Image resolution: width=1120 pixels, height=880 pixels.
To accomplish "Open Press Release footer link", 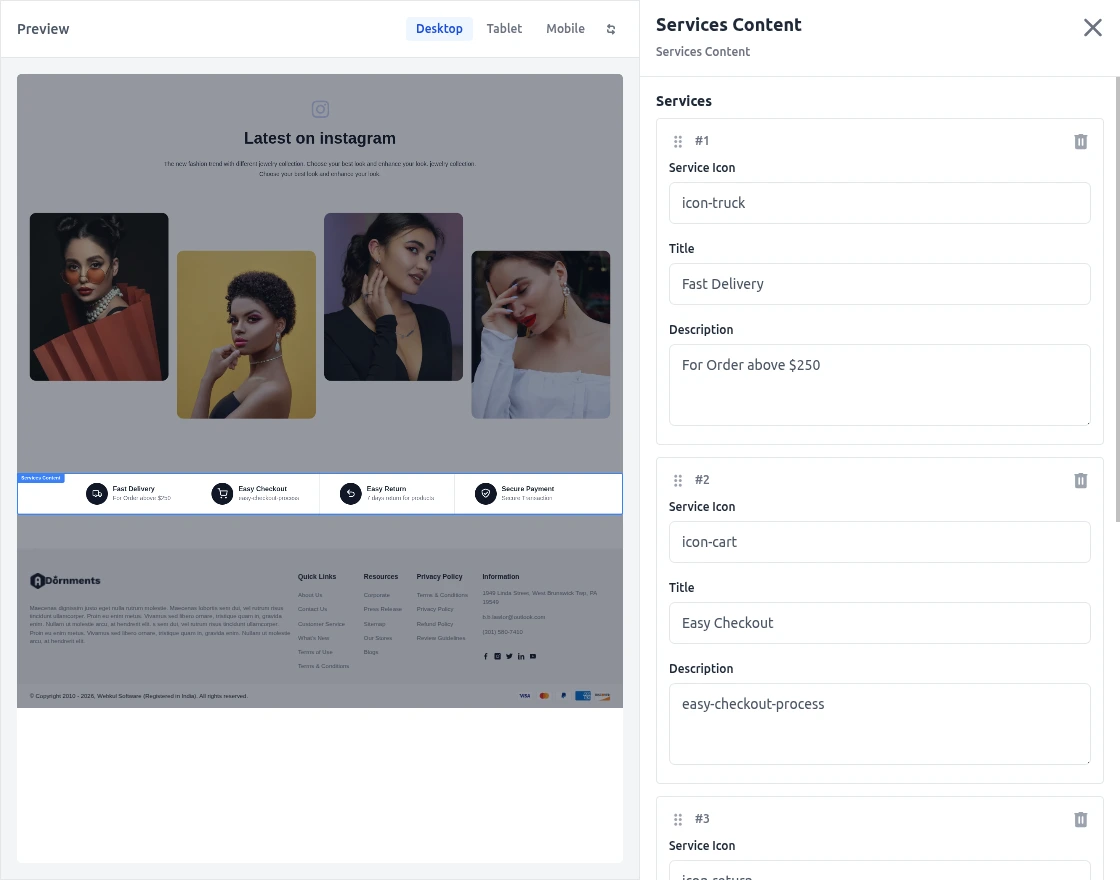I will [383, 609].
